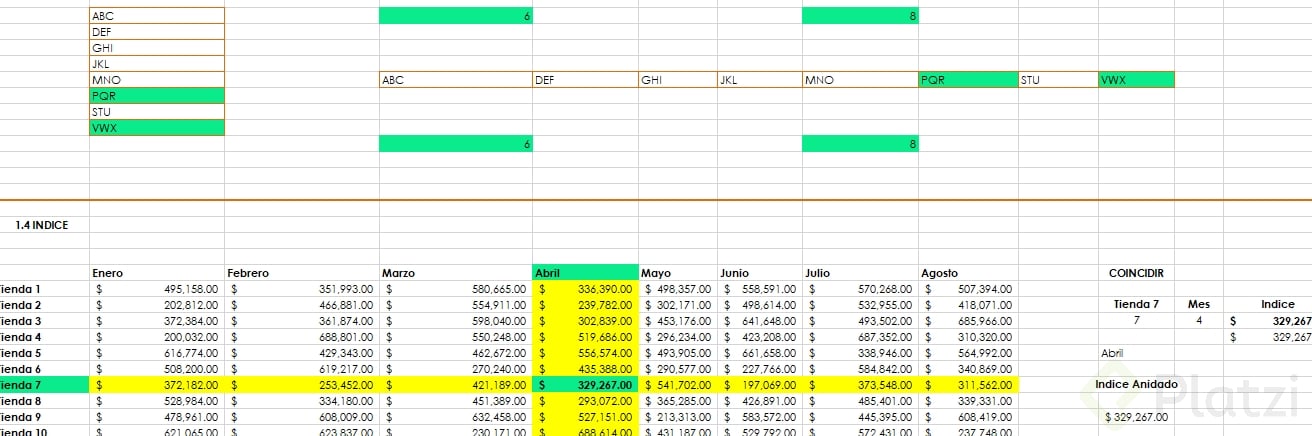
Task: Select the DEF cell in the vertical list
Action: pos(157,32)
